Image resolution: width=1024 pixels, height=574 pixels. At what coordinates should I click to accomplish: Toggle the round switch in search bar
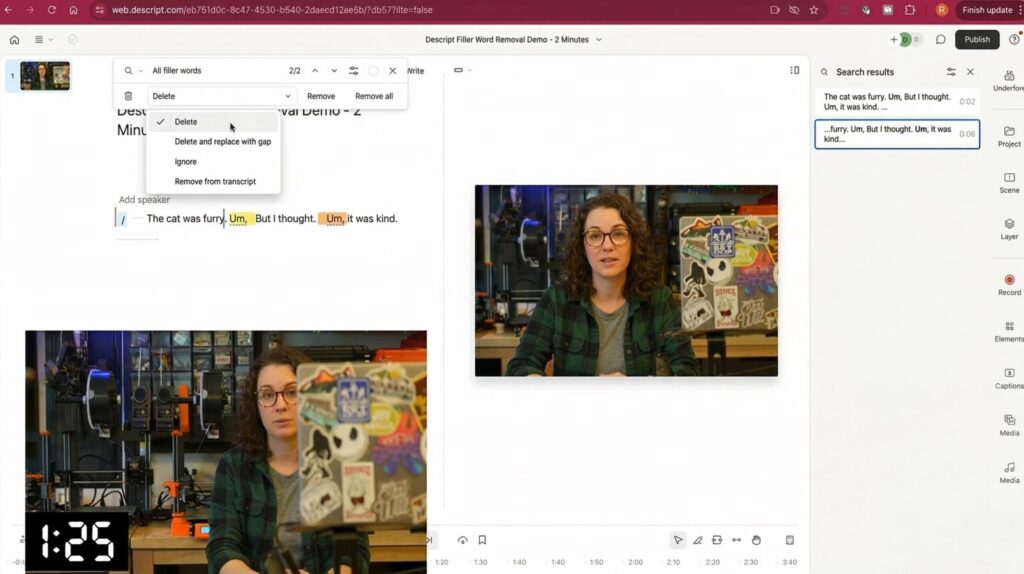coord(373,71)
